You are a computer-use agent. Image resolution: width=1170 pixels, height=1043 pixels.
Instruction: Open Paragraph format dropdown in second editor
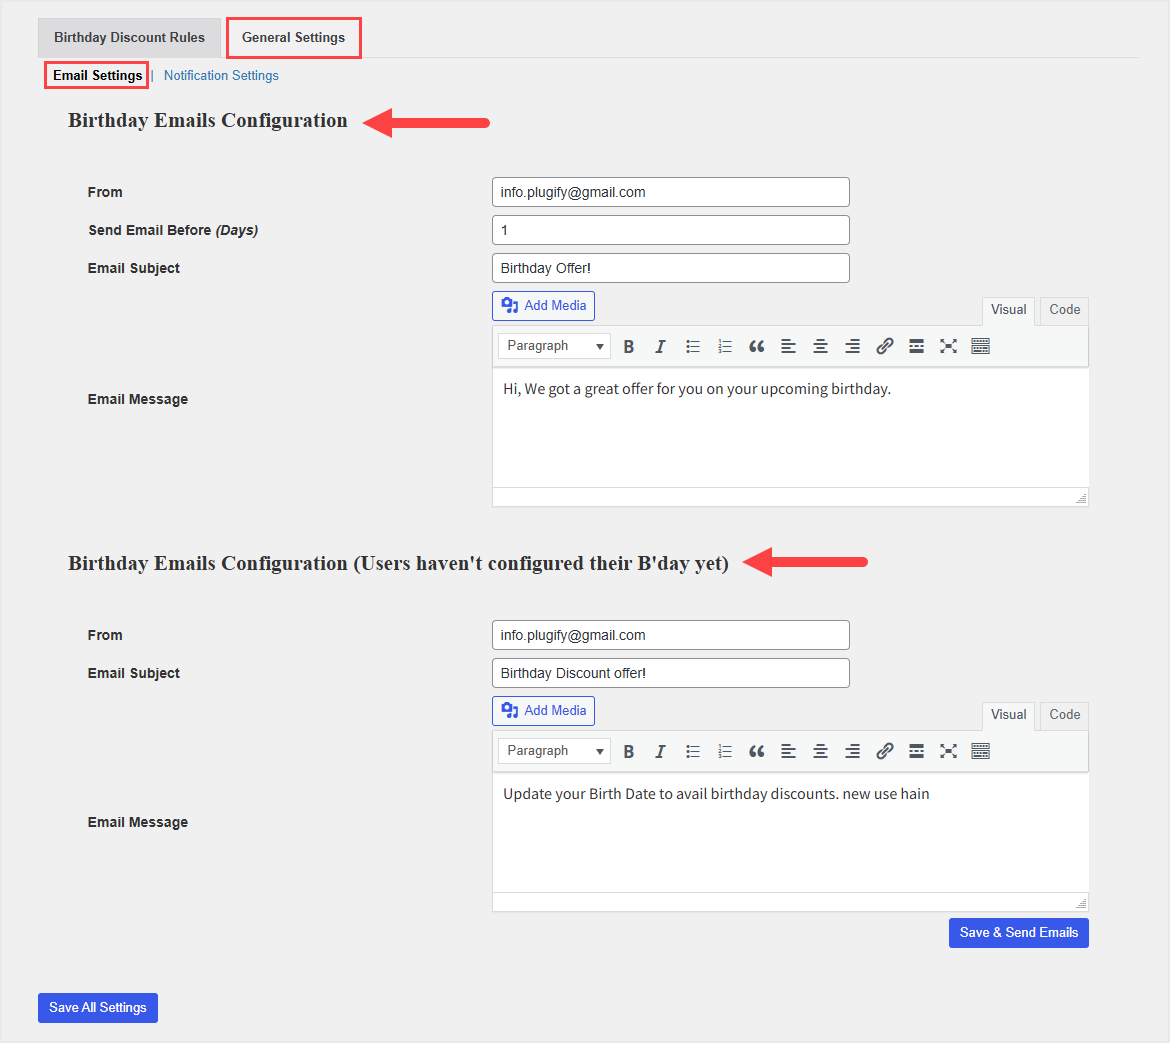[x=554, y=751]
